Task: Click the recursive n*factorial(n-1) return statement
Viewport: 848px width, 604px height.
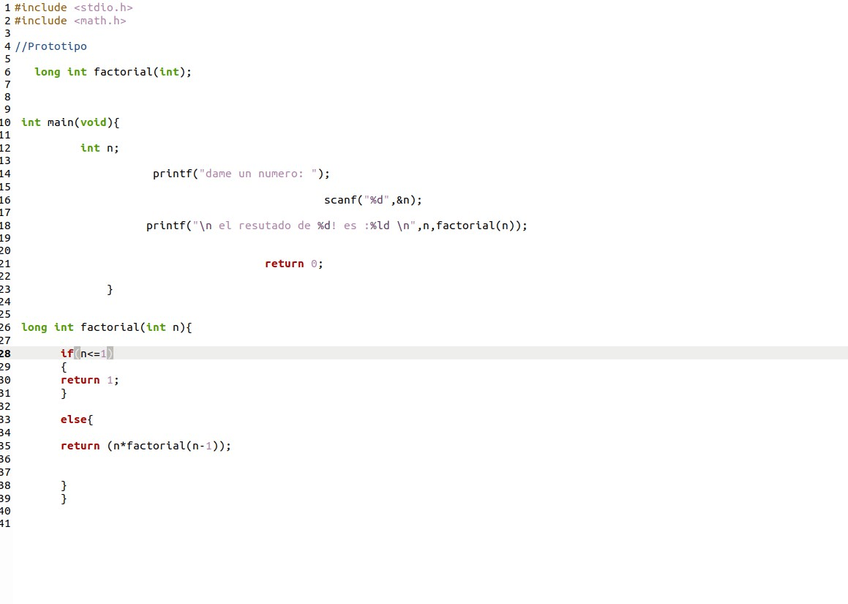Action: [x=146, y=446]
